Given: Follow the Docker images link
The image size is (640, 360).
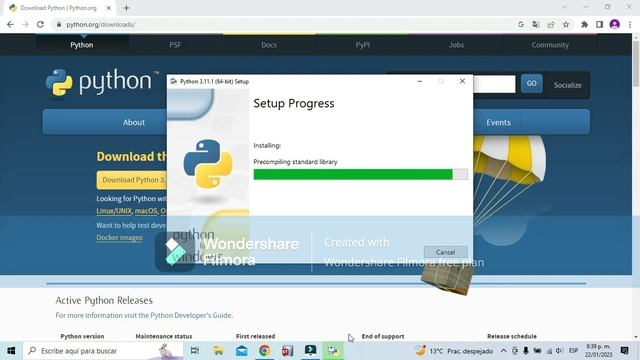Looking at the screenshot, I should (x=120, y=238).
